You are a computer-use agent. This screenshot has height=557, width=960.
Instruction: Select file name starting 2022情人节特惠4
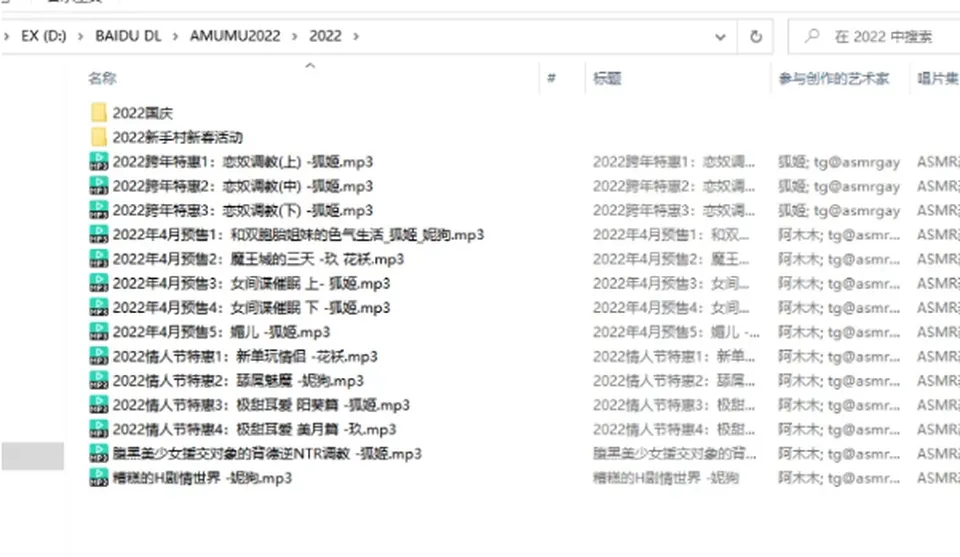[x=254, y=429]
